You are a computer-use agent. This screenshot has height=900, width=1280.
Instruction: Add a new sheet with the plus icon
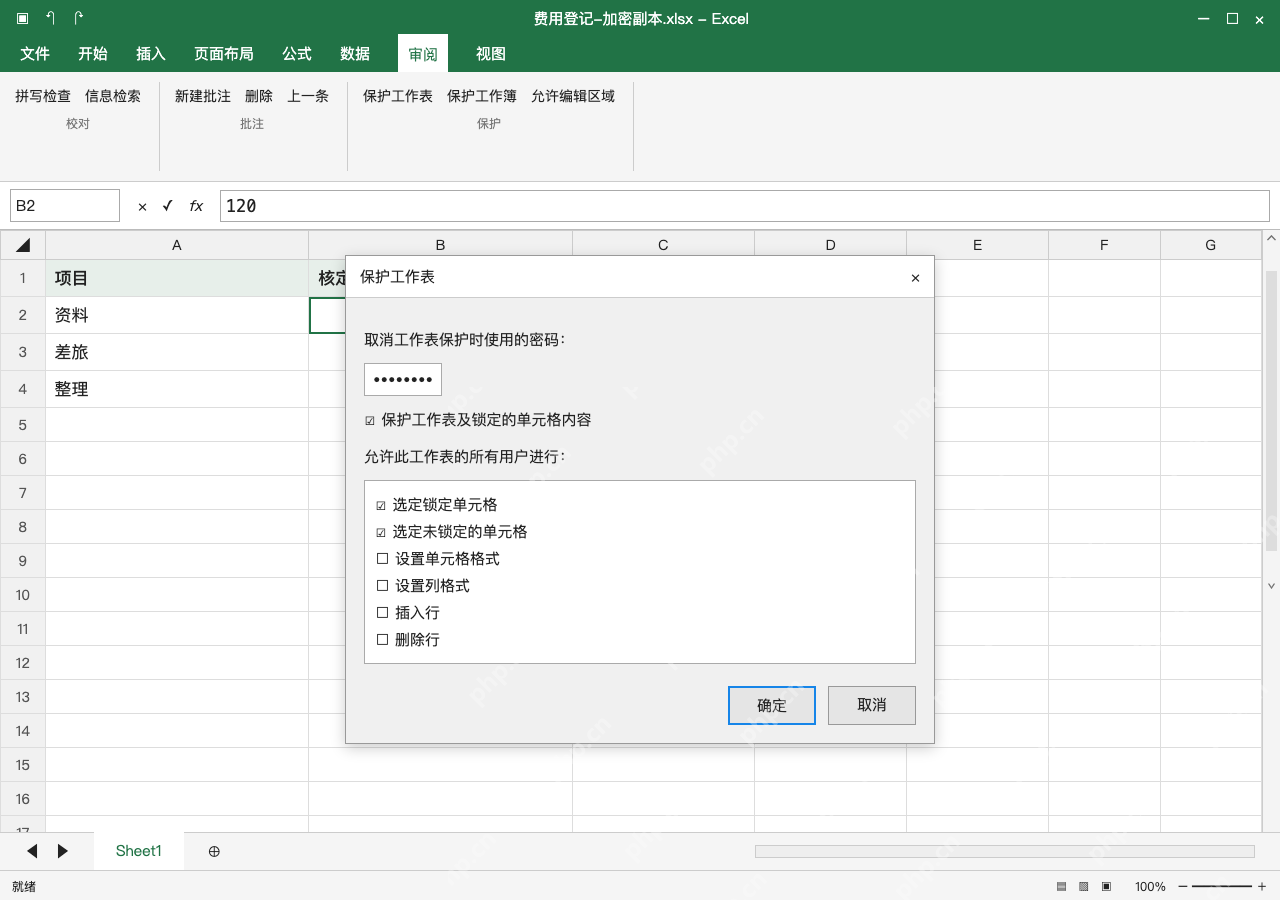click(214, 851)
